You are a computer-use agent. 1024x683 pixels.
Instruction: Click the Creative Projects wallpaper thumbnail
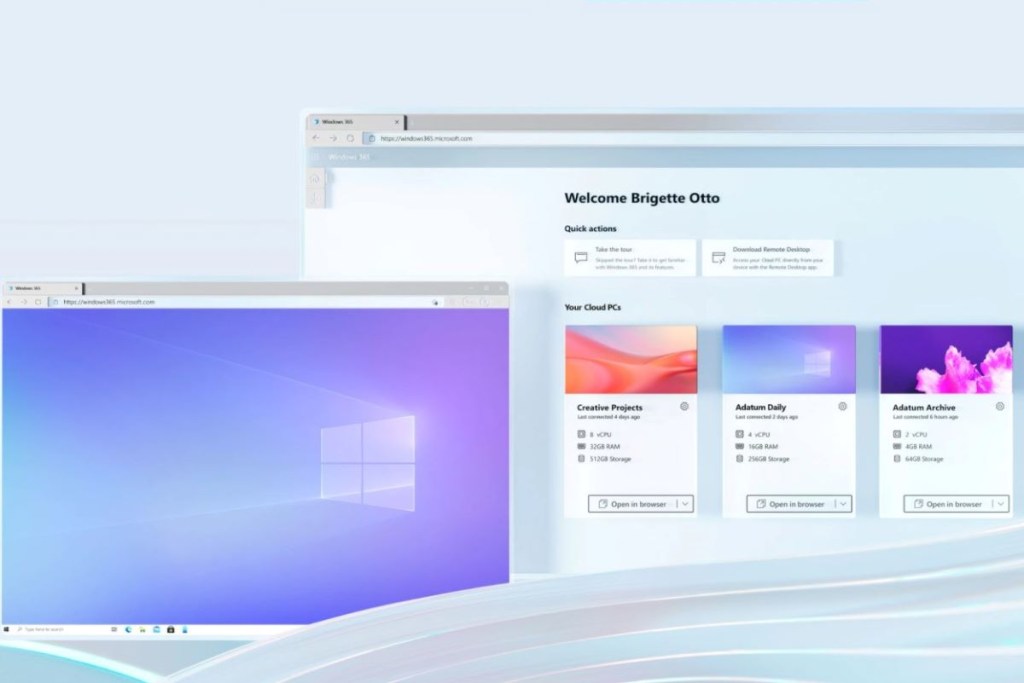[631, 357]
